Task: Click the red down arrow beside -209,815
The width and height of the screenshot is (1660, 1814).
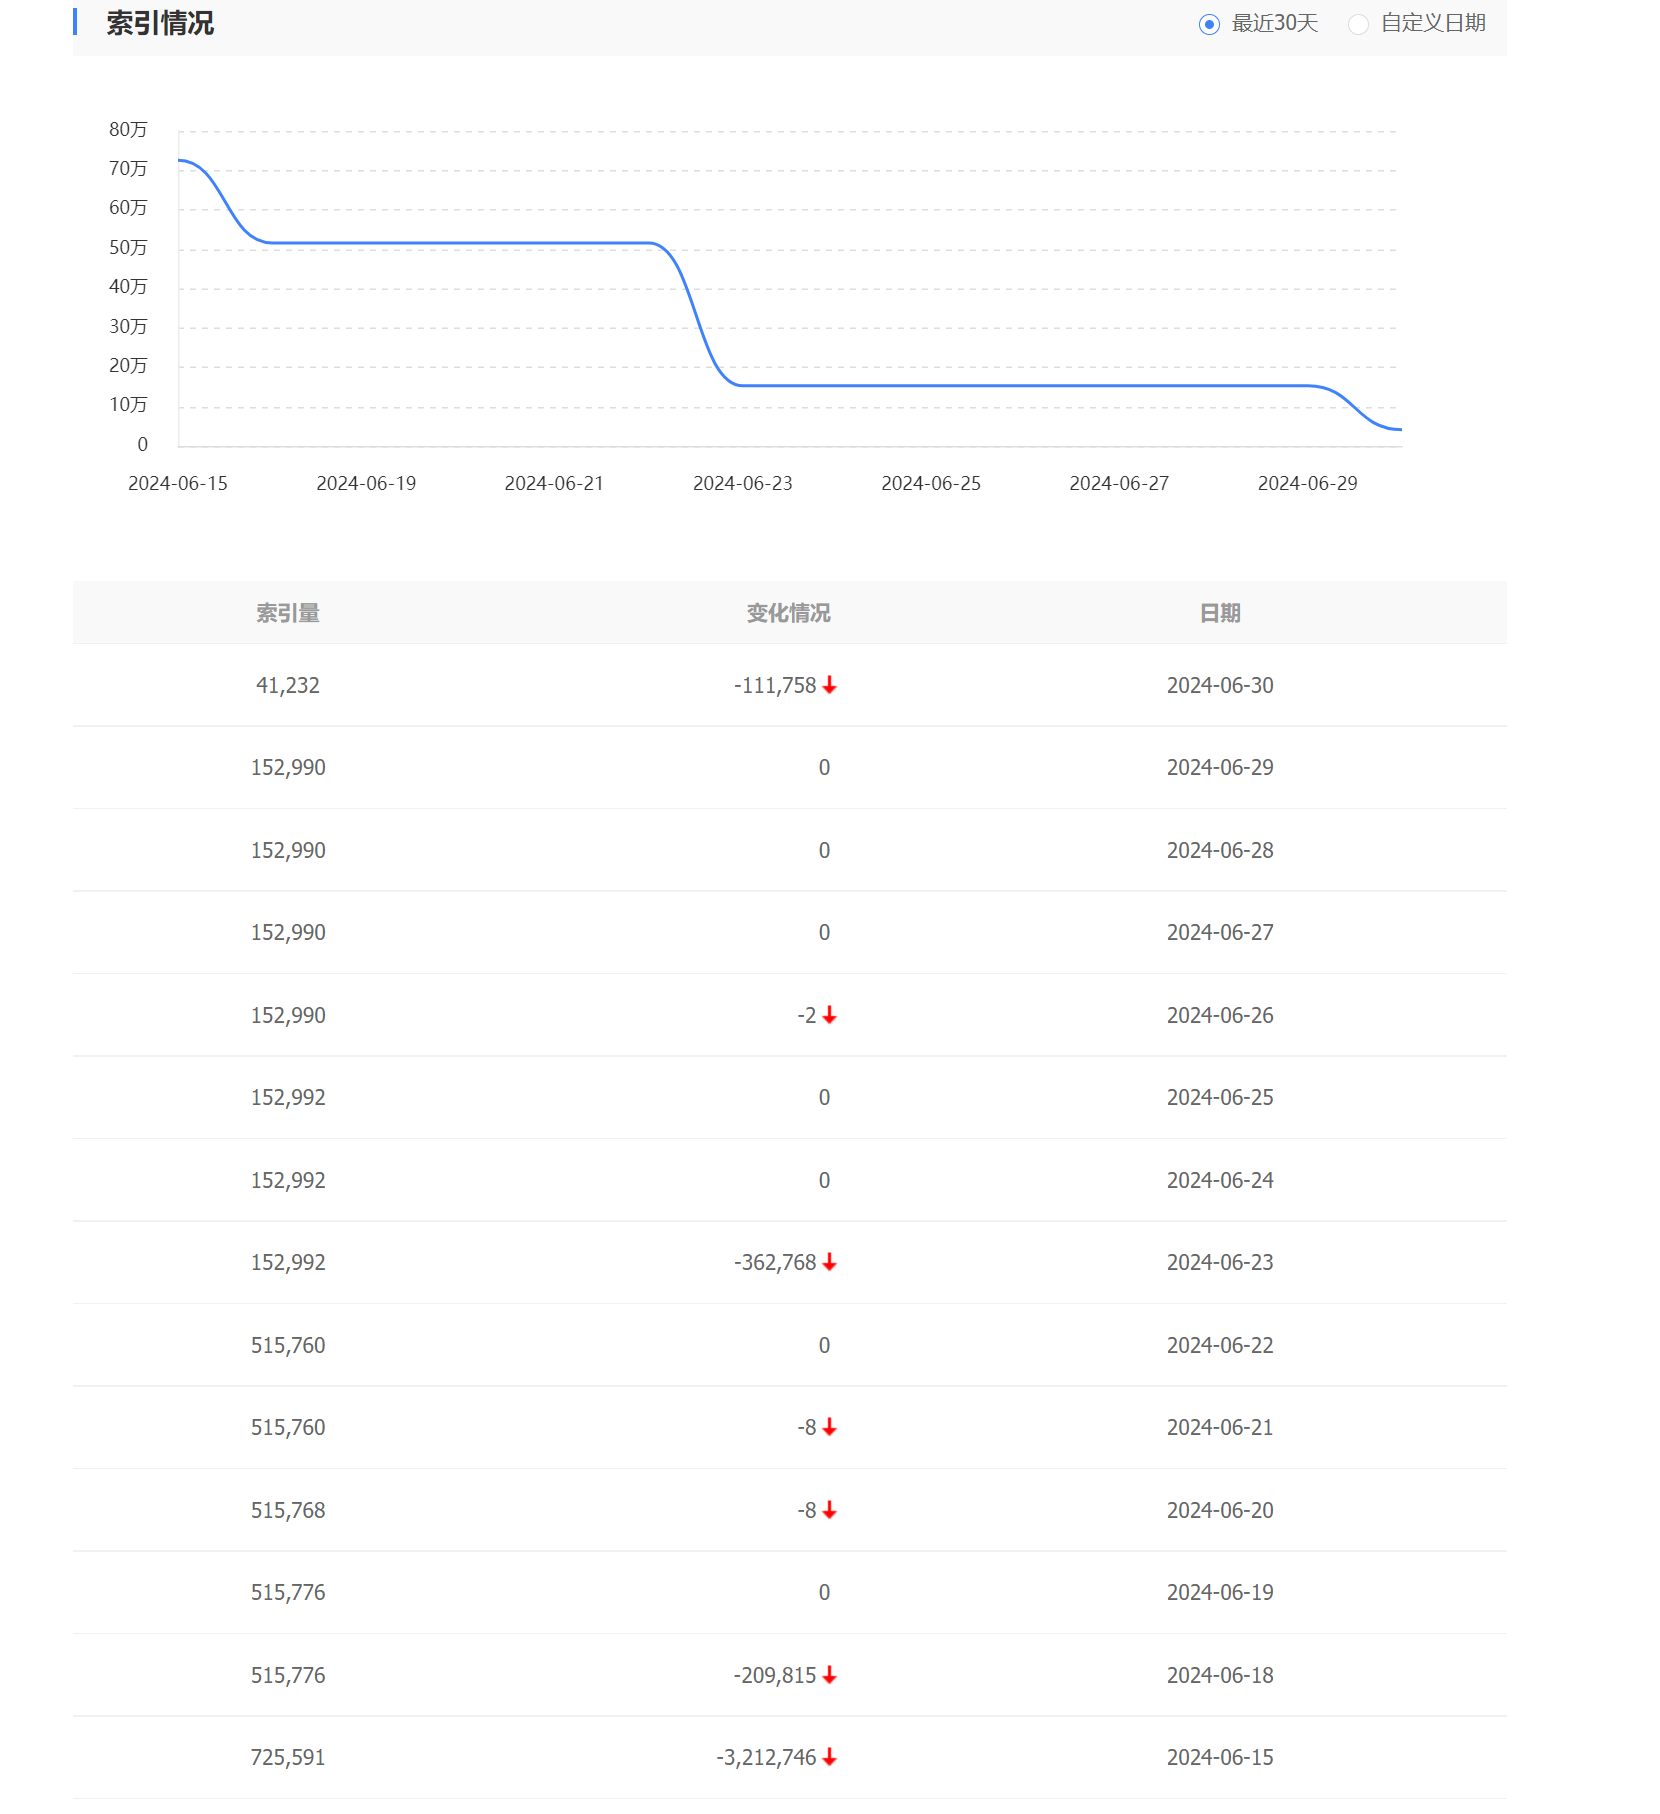Action: pos(829,1675)
